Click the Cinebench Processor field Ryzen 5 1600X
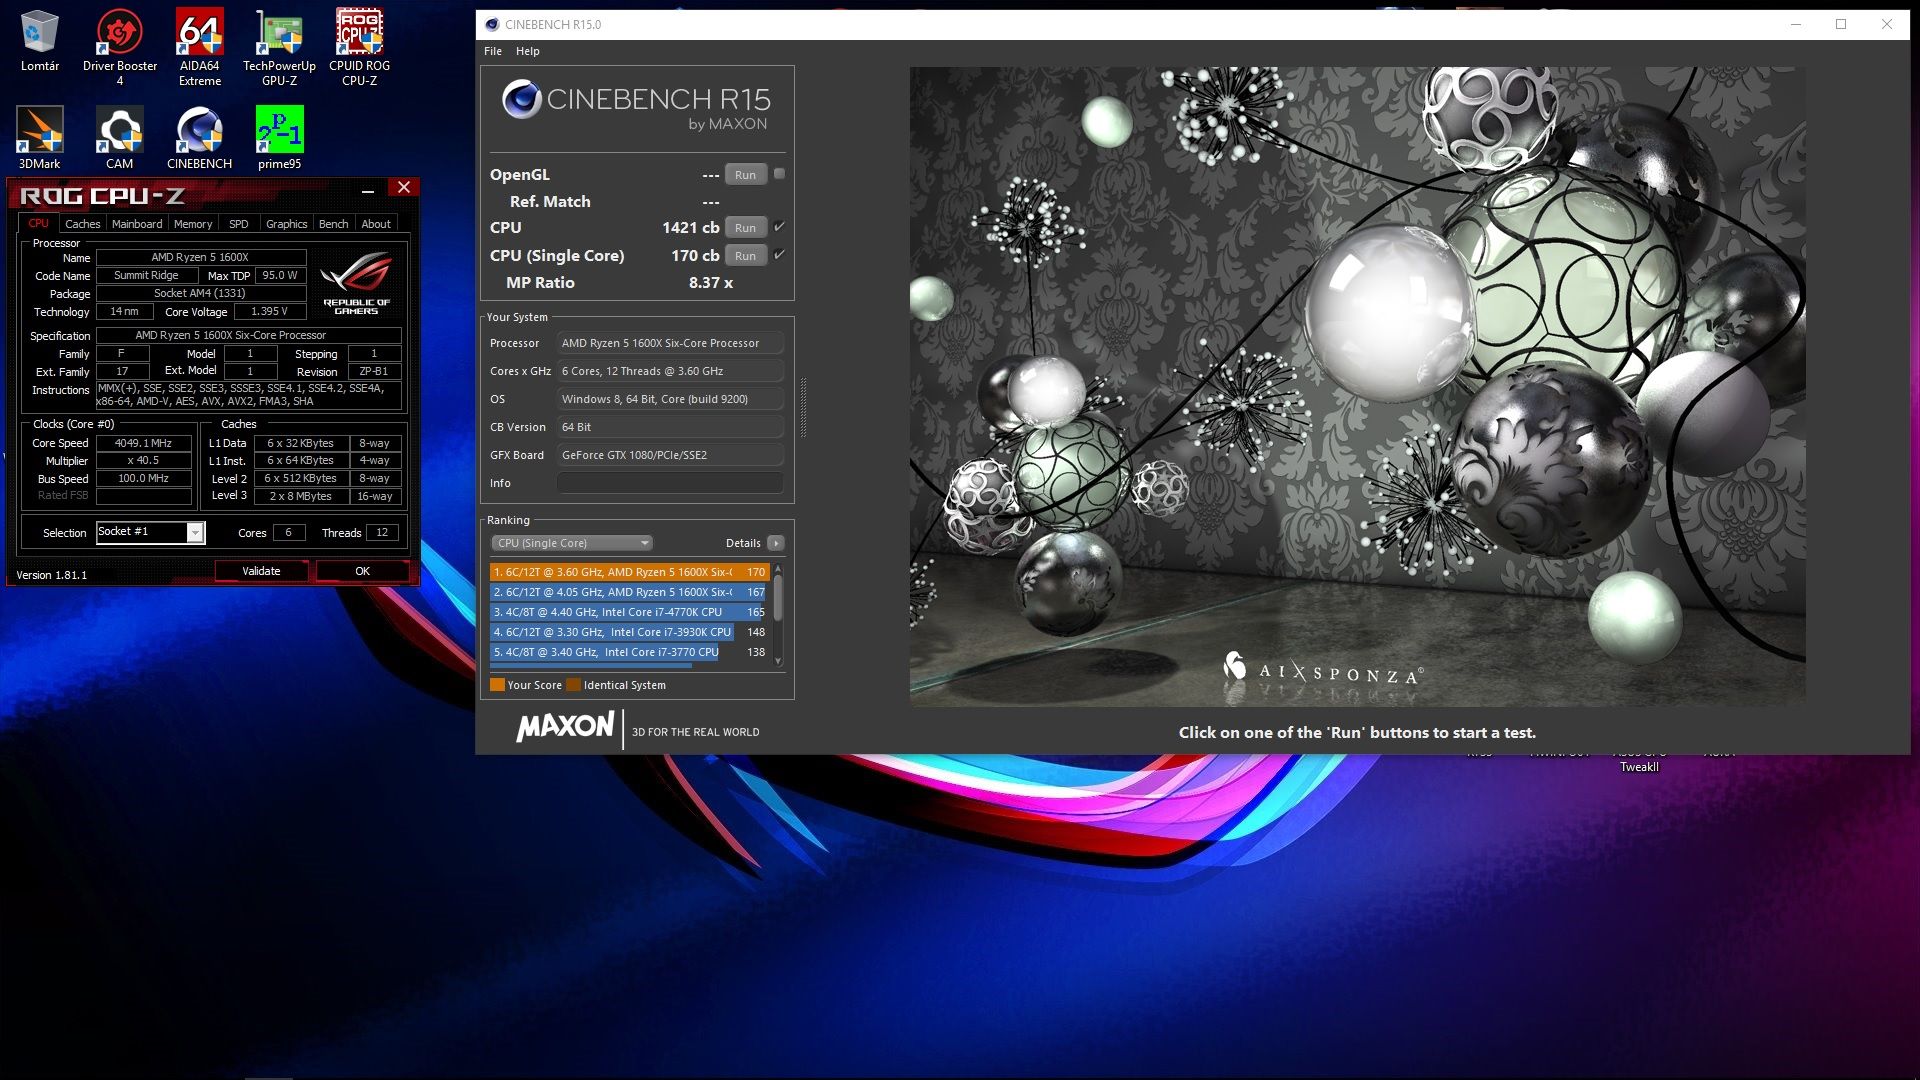Viewport: 1920px width, 1080px height. coord(670,343)
